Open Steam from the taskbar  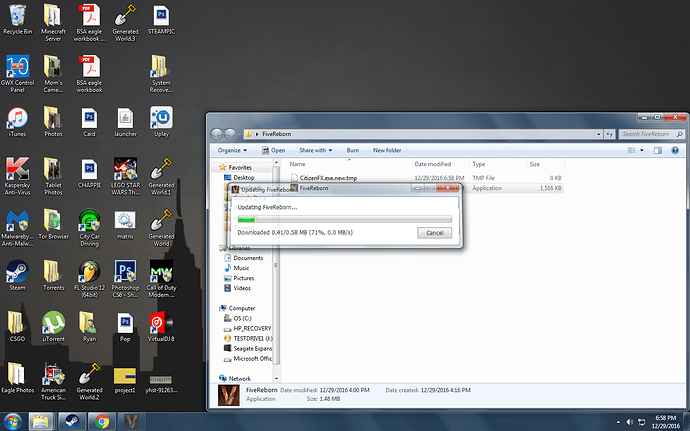[72, 422]
